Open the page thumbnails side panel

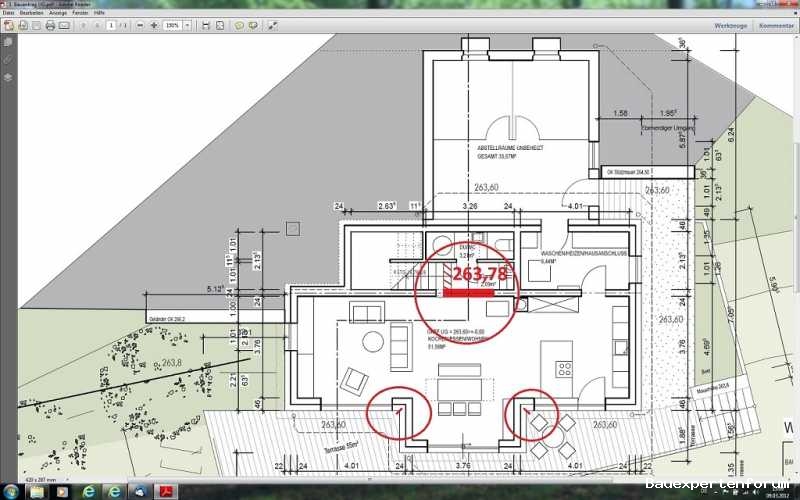point(8,43)
